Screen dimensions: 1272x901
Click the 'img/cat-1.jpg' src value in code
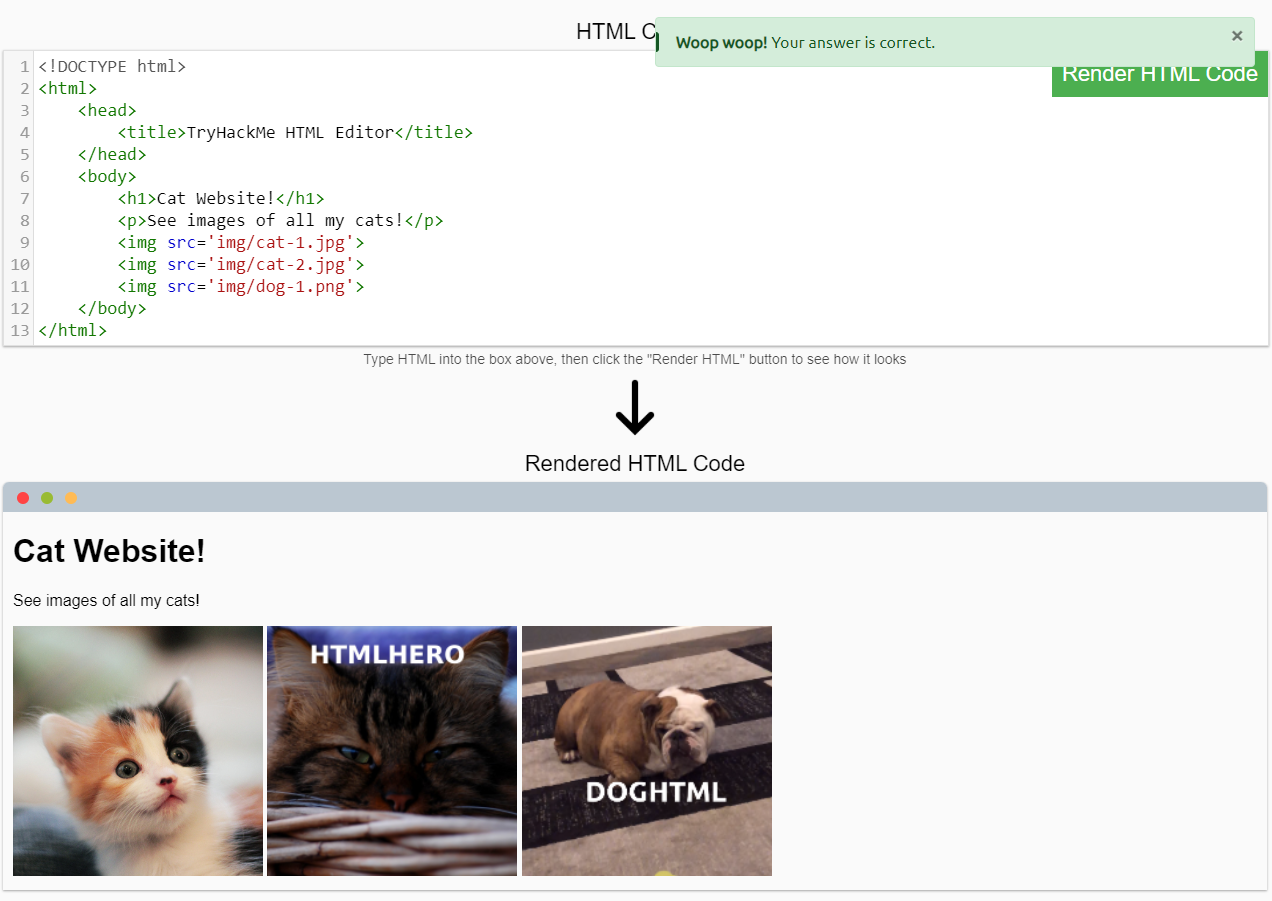pos(280,242)
